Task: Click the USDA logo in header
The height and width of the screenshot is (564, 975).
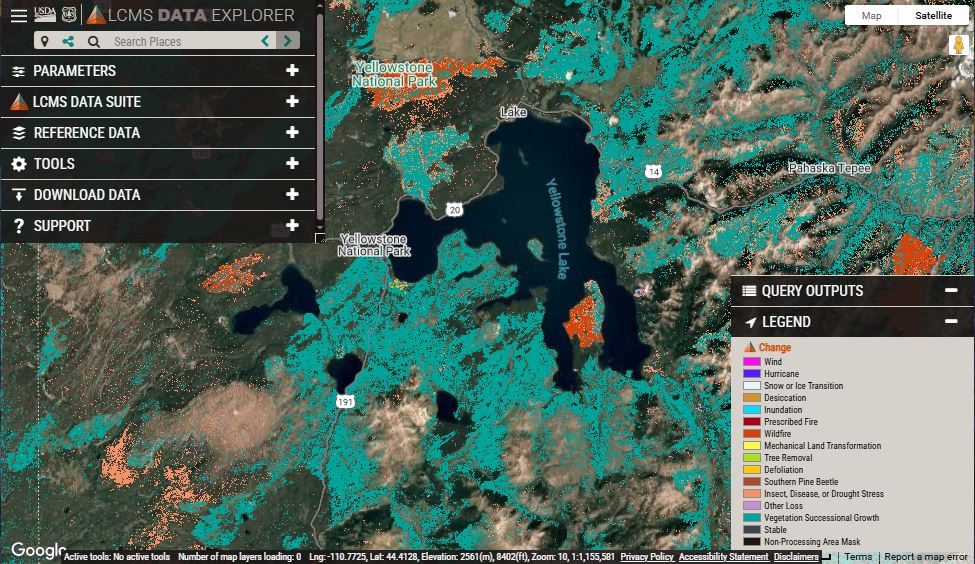Action: click(45, 13)
